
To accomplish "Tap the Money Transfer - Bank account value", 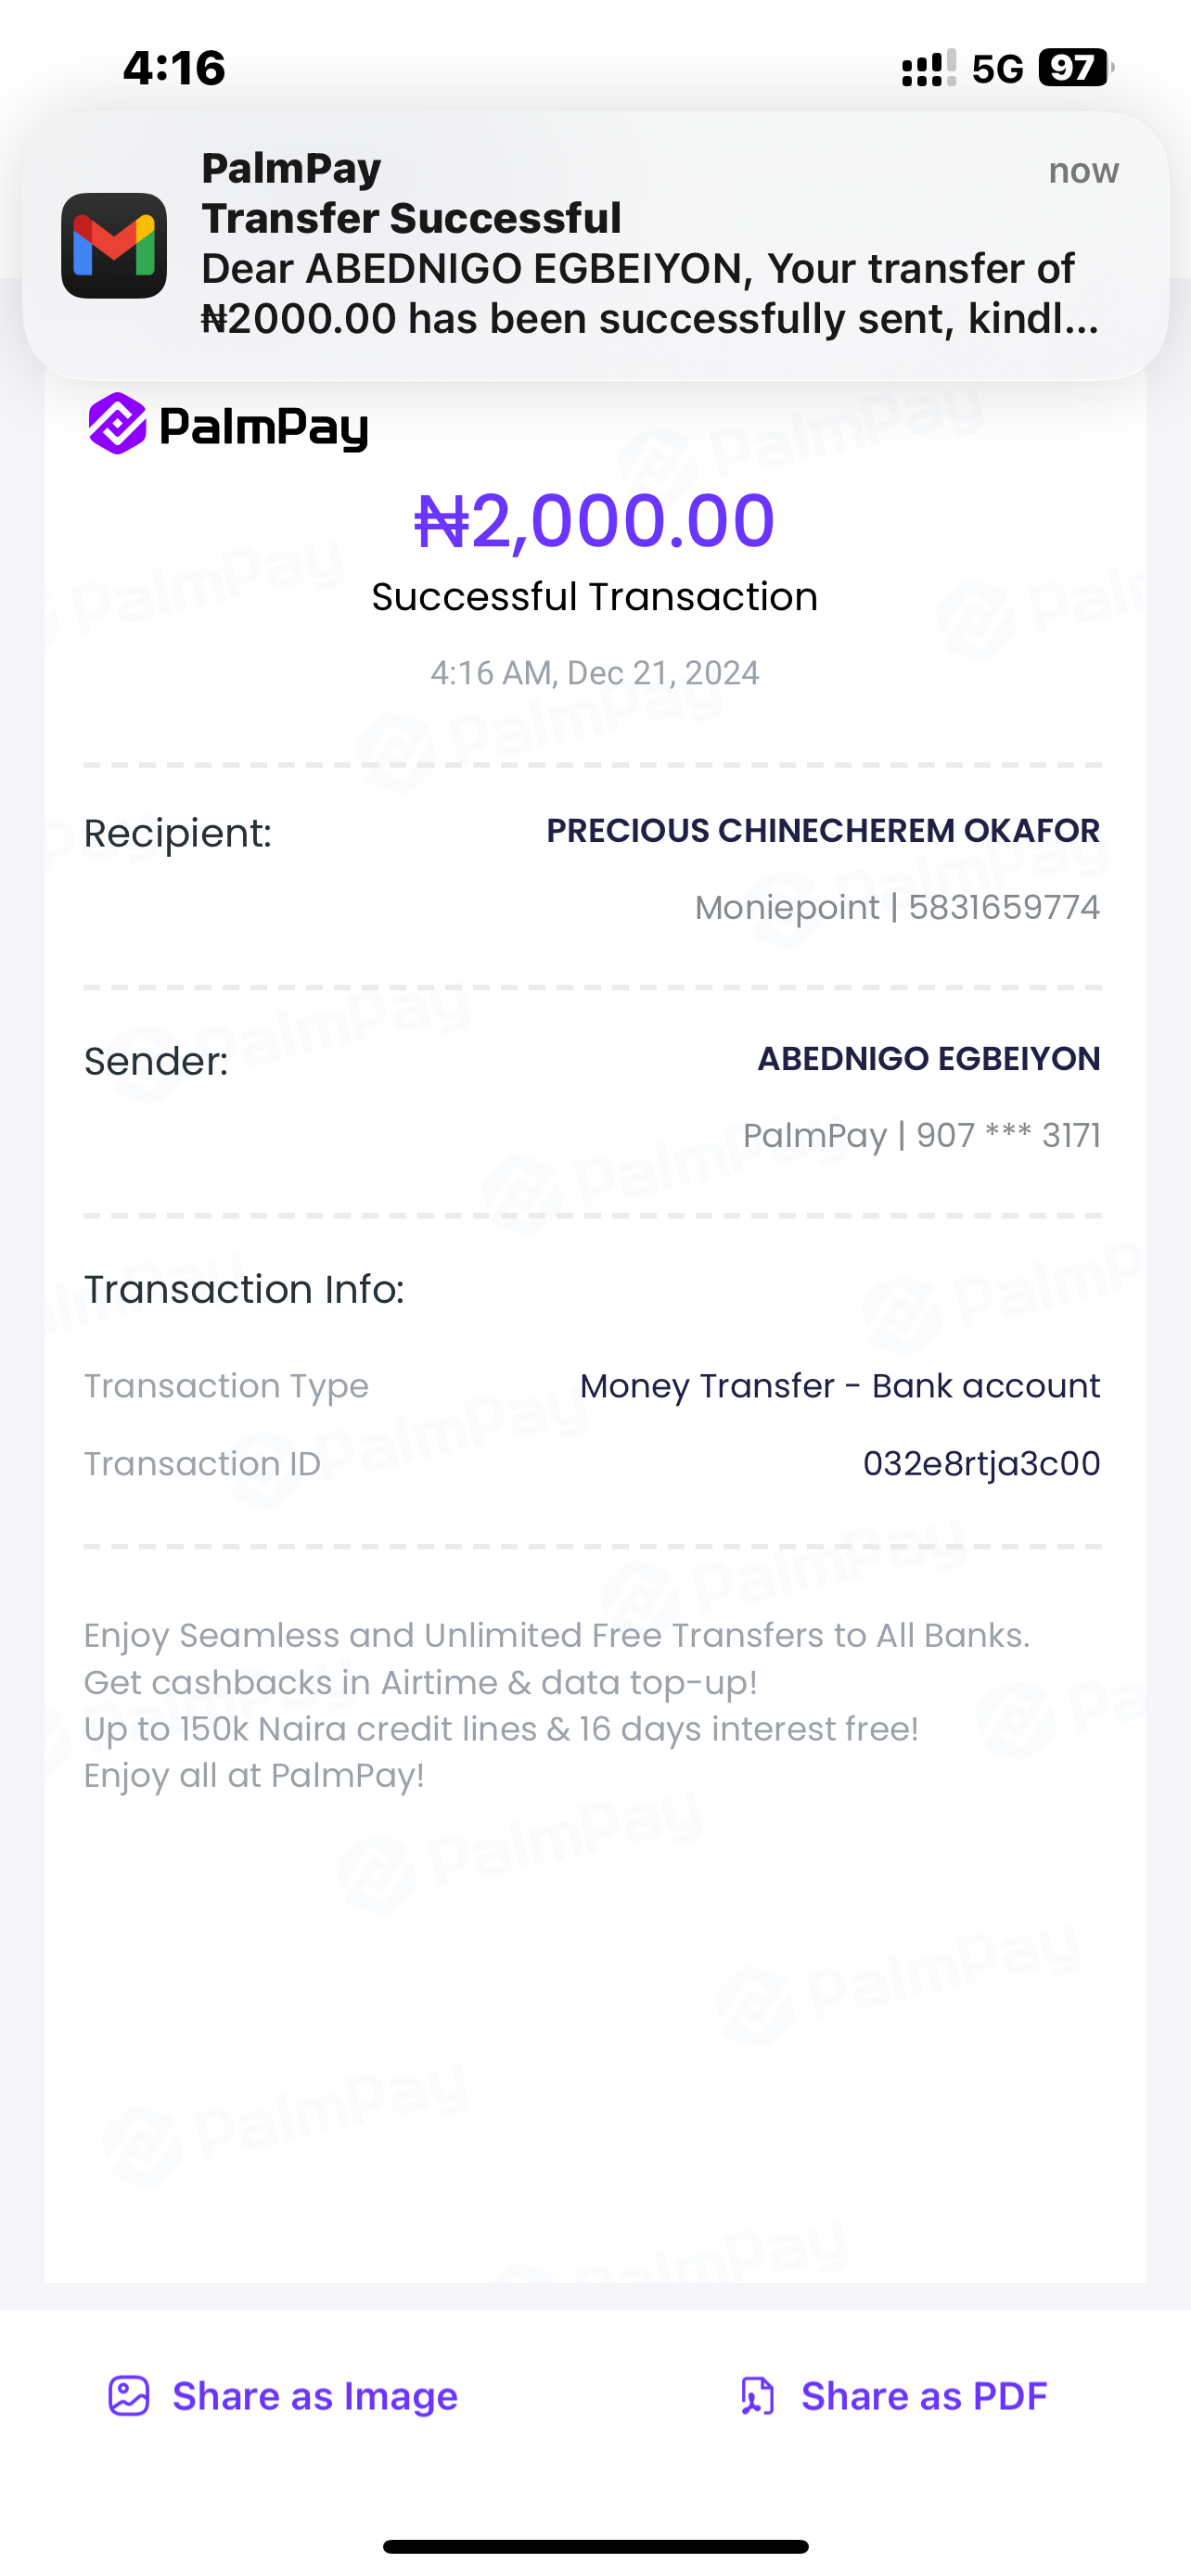I will tap(840, 1386).
